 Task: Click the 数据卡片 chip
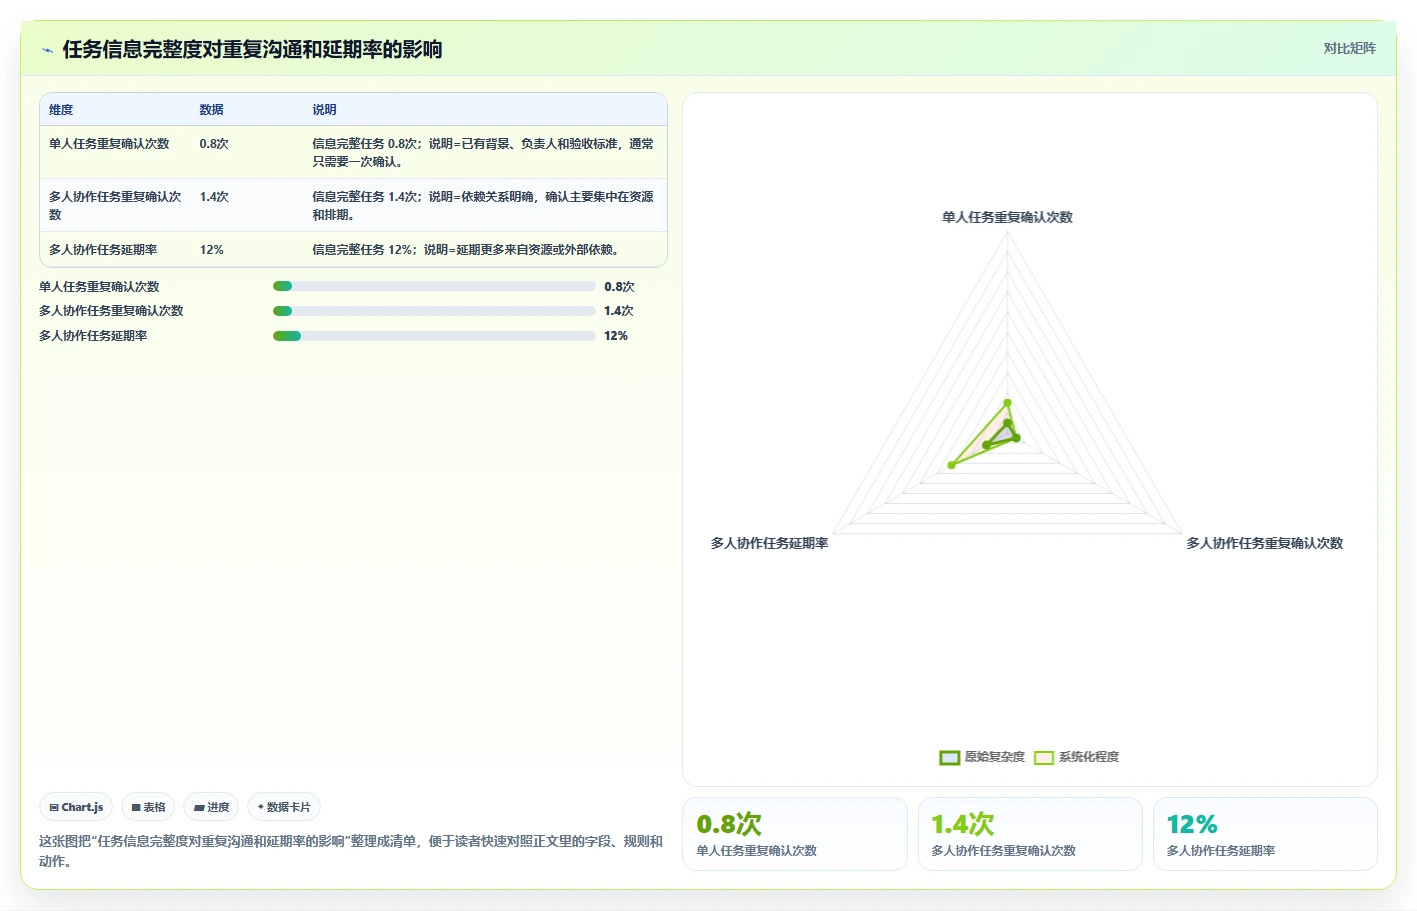point(284,807)
